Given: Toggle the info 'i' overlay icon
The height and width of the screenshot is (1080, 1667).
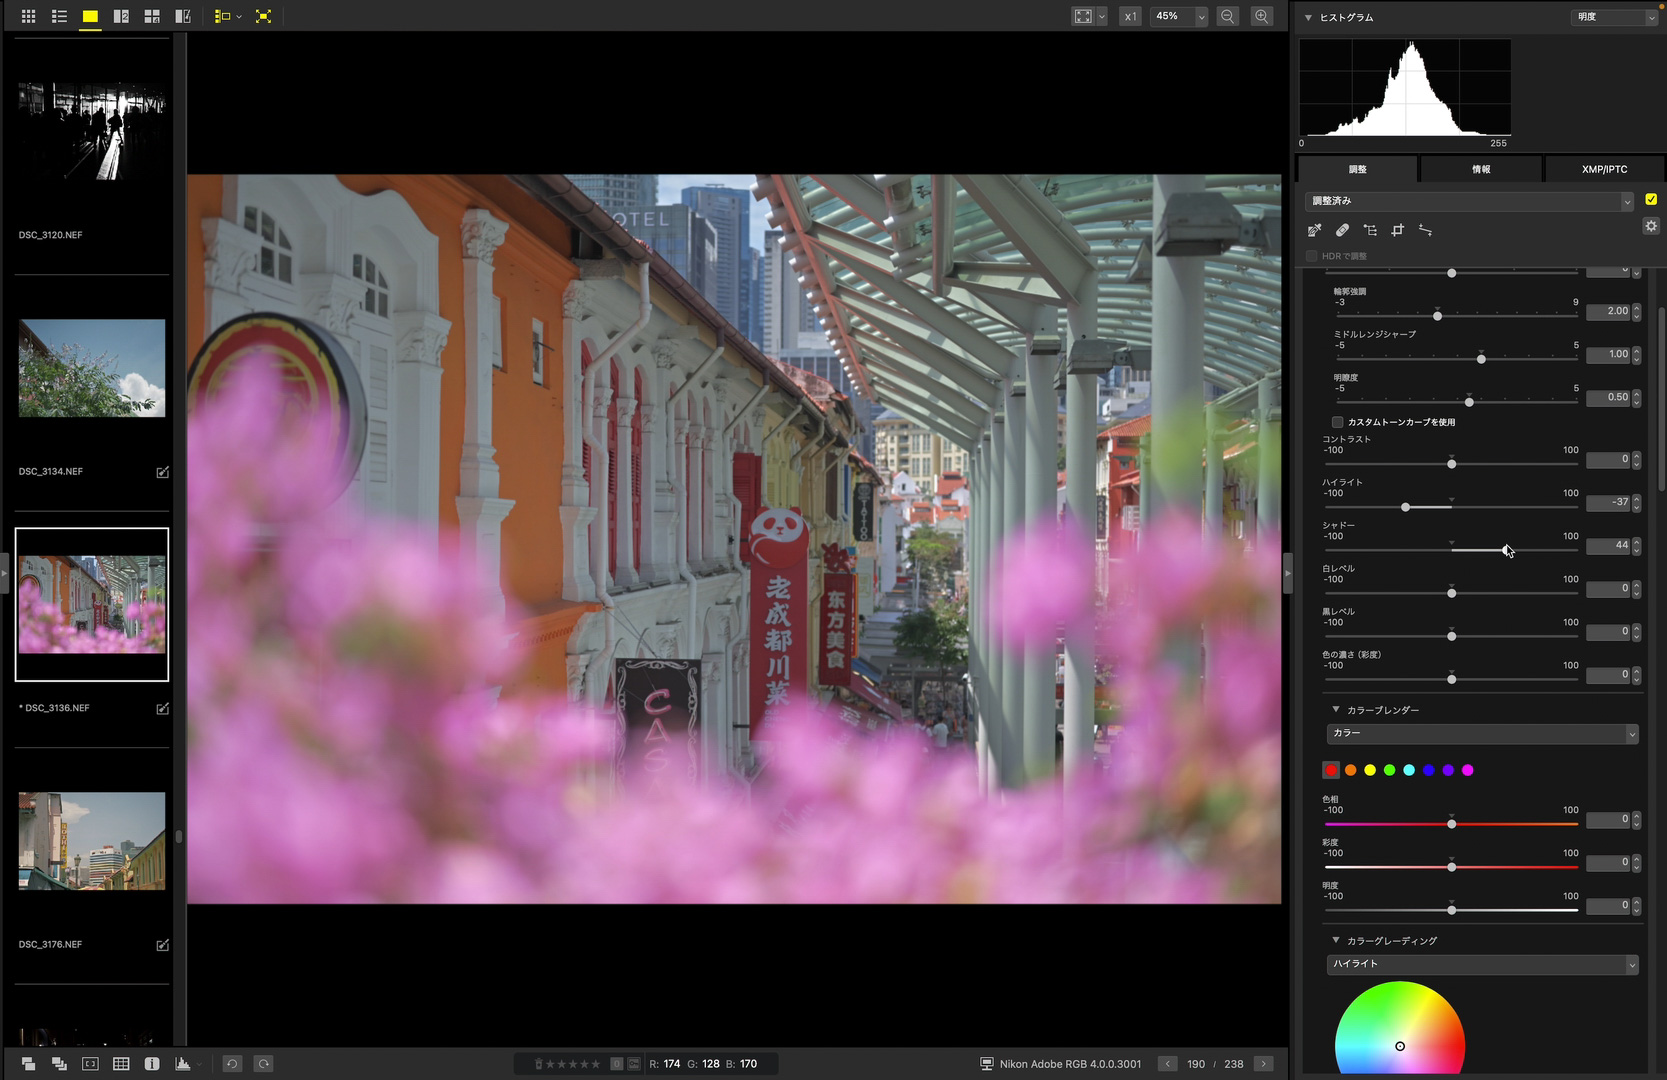Looking at the screenshot, I should click(152, 1064).
